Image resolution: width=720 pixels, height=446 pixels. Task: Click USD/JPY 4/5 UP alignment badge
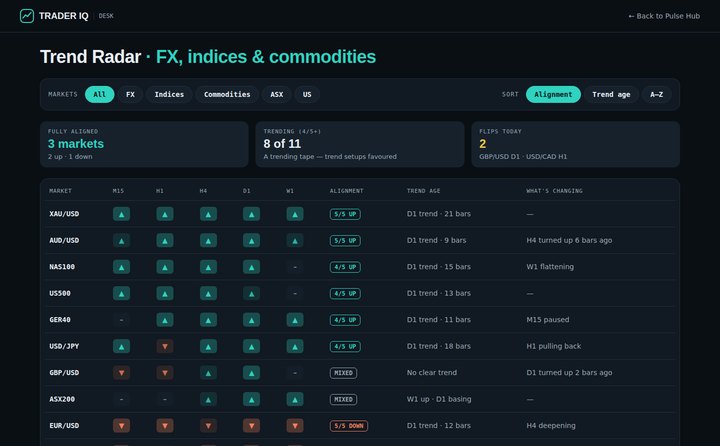(x=345, y=346)
